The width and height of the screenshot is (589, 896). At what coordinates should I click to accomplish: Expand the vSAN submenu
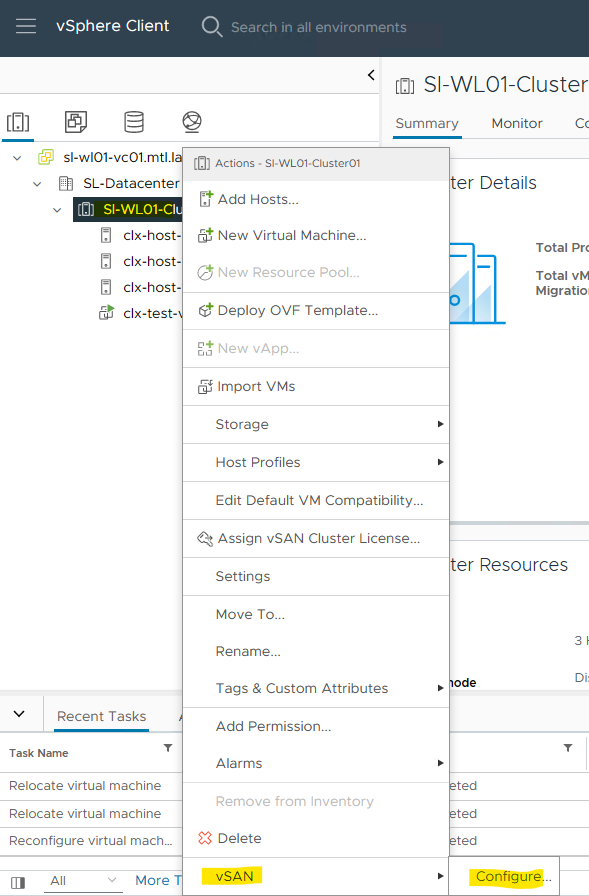[x=316, y=876]
